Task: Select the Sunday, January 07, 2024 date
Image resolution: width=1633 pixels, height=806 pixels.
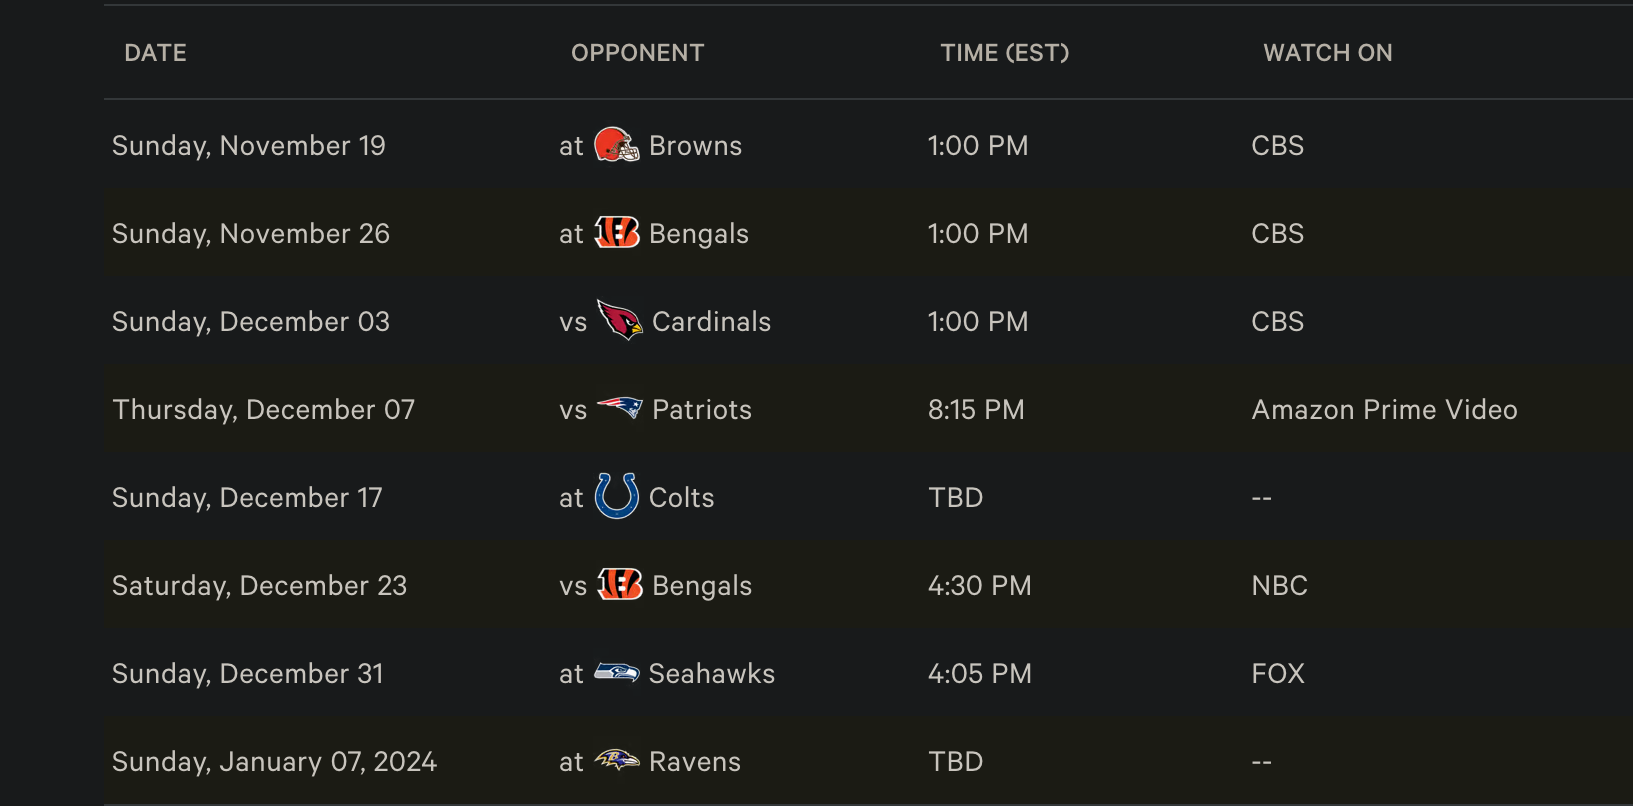Action: (274, 762)
